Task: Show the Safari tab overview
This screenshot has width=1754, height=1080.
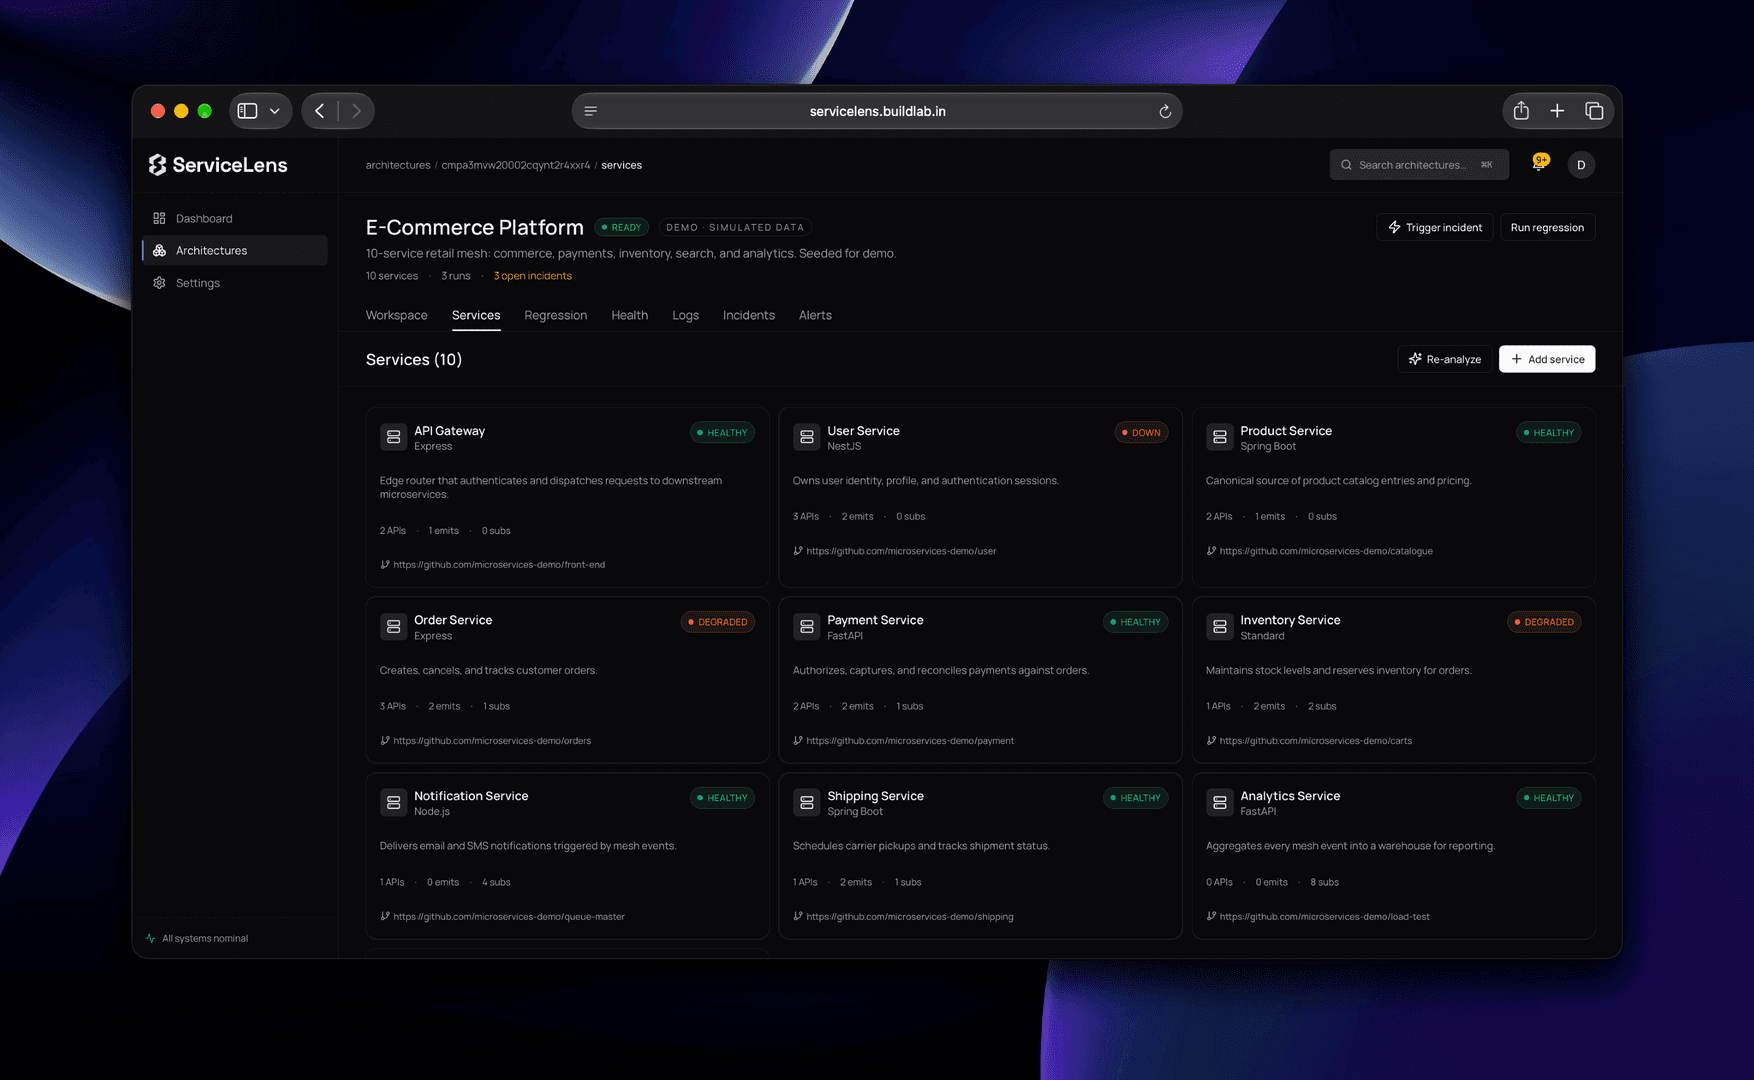Action: 1594,111
